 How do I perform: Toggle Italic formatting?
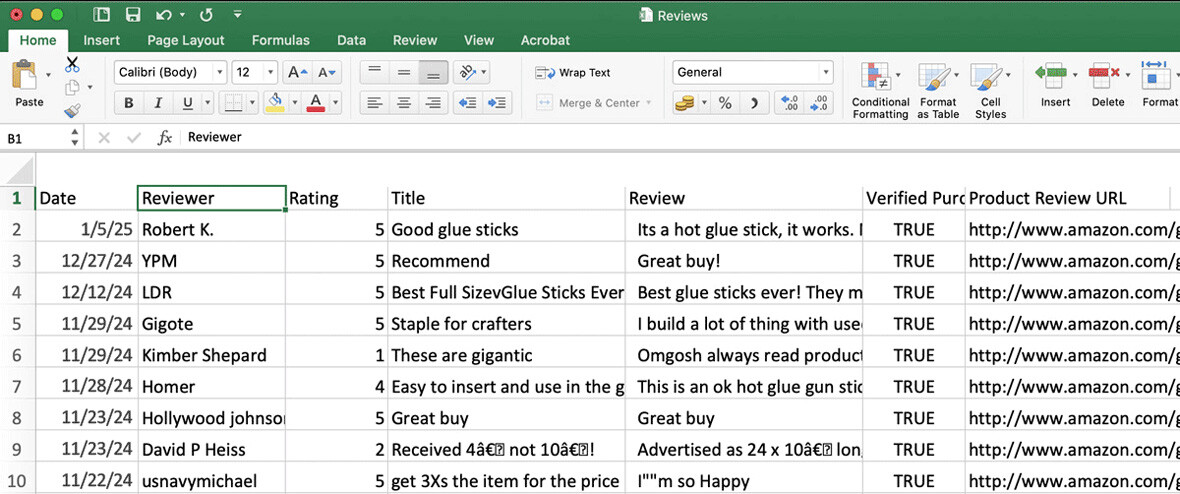coord(157,102)
